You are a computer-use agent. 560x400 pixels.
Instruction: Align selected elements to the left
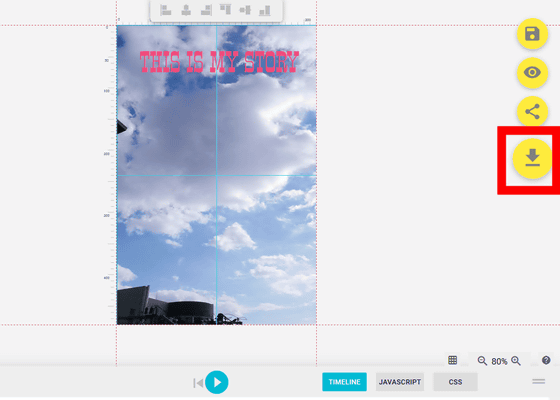coord(166,10)
